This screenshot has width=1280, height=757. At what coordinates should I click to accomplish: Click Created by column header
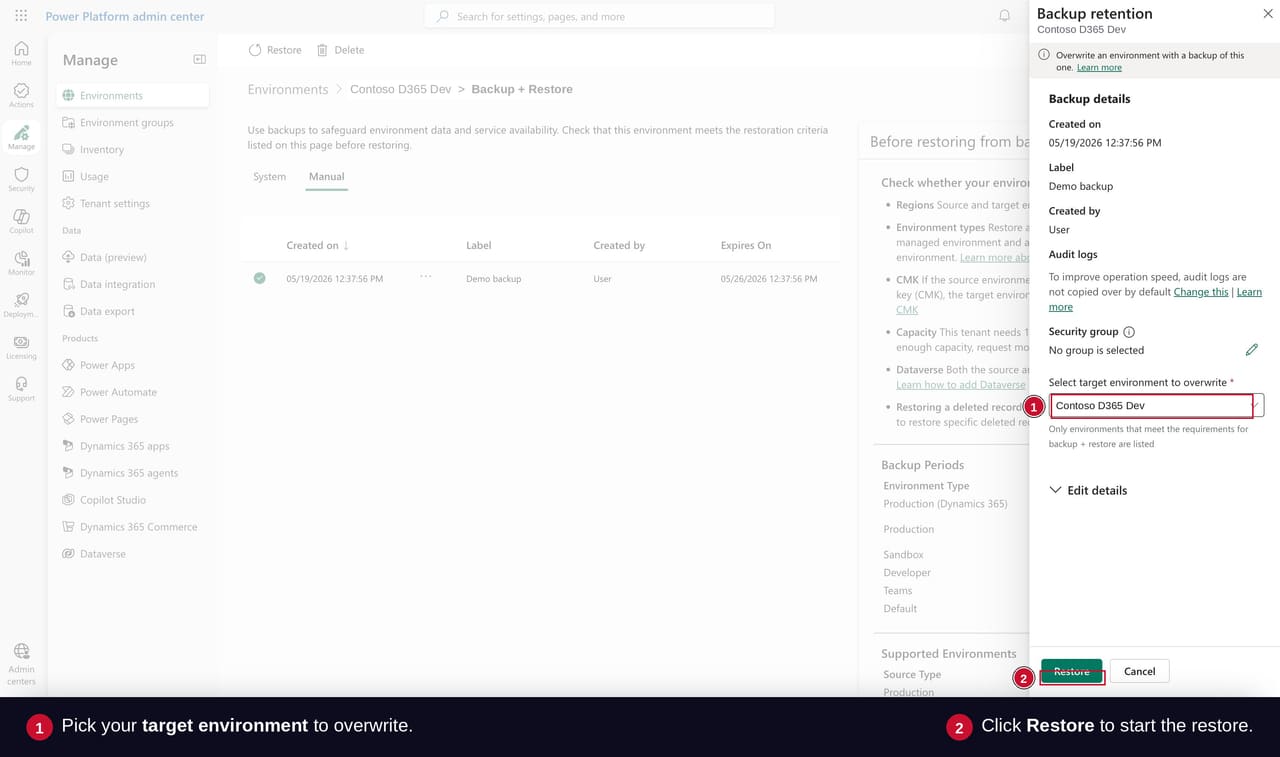tap(619, 245)
